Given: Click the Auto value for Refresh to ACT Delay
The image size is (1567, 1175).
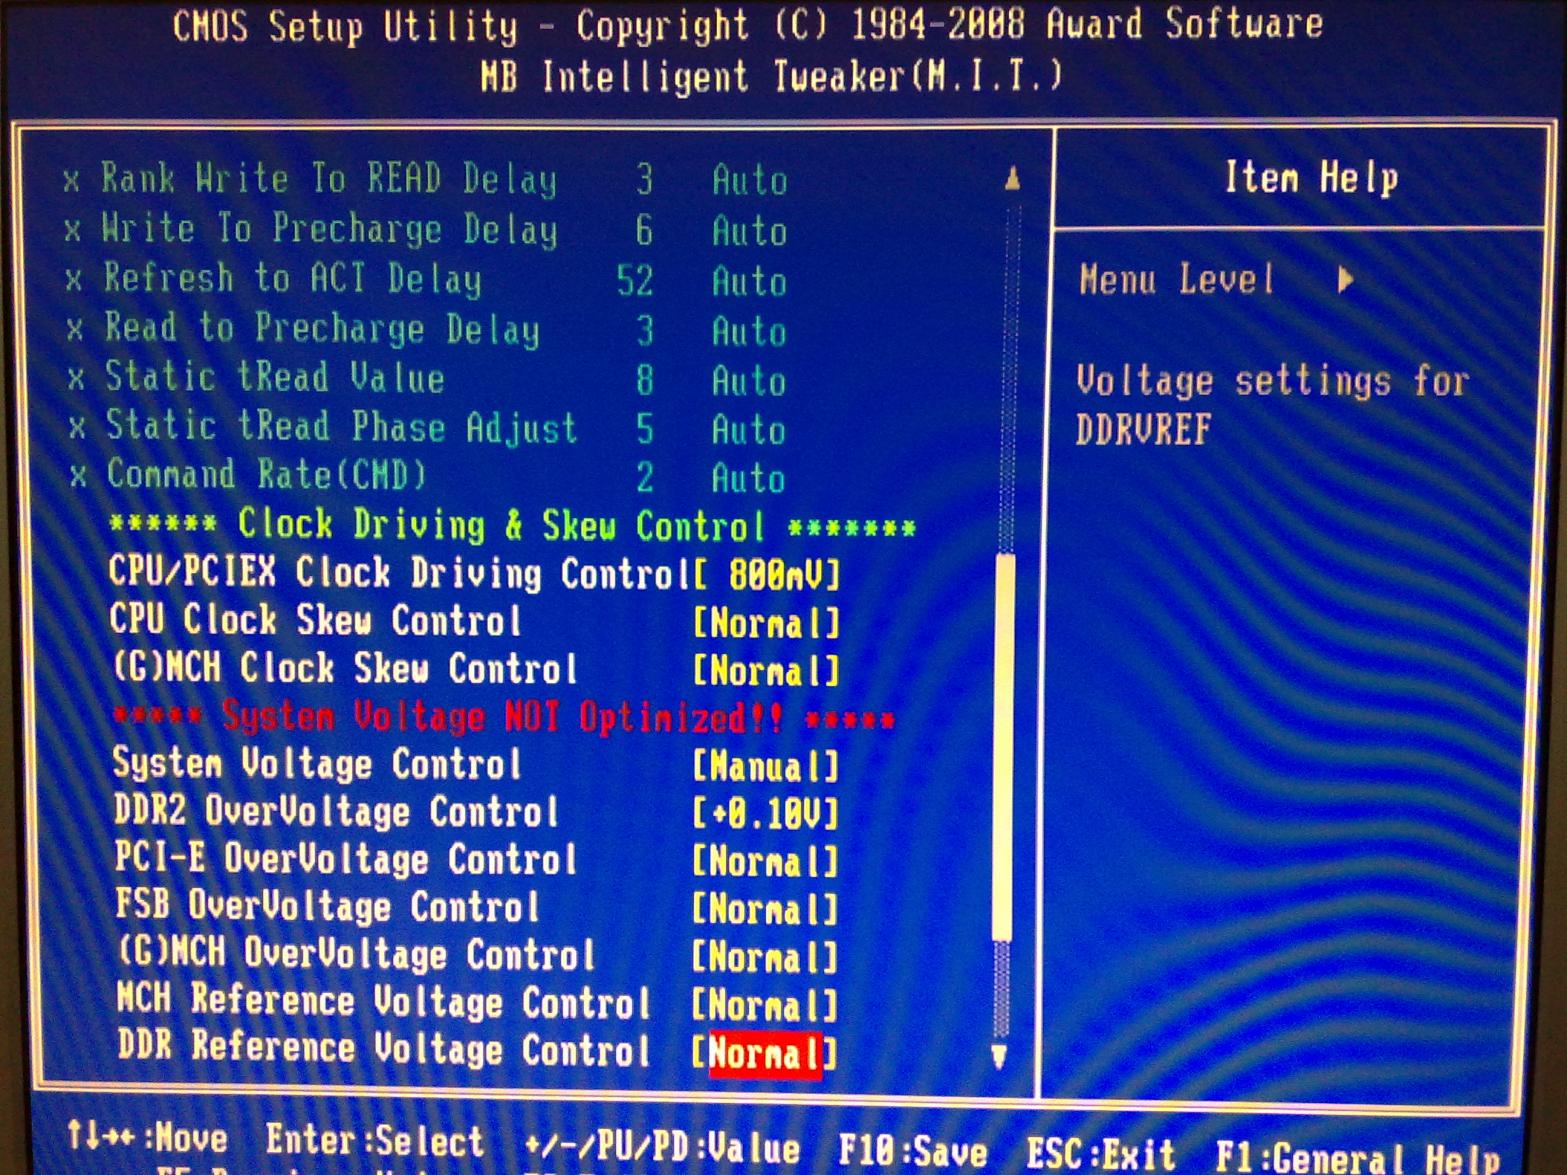Looking at the screenshot, I should pyautogui.click(x=749, y=281).
